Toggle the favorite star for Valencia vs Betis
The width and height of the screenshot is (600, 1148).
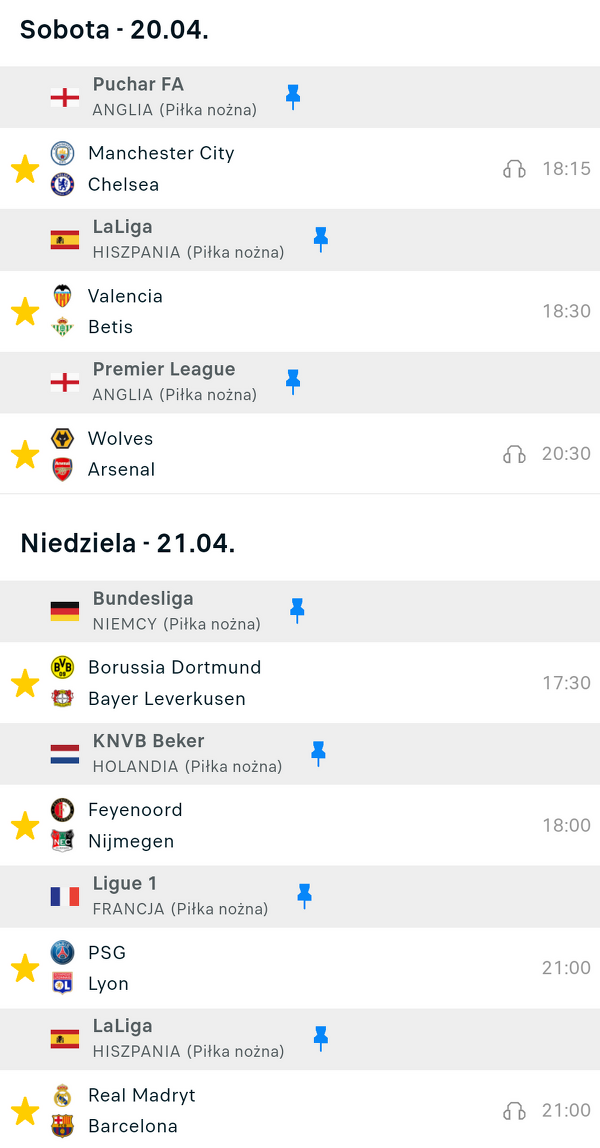click(25, 311)
